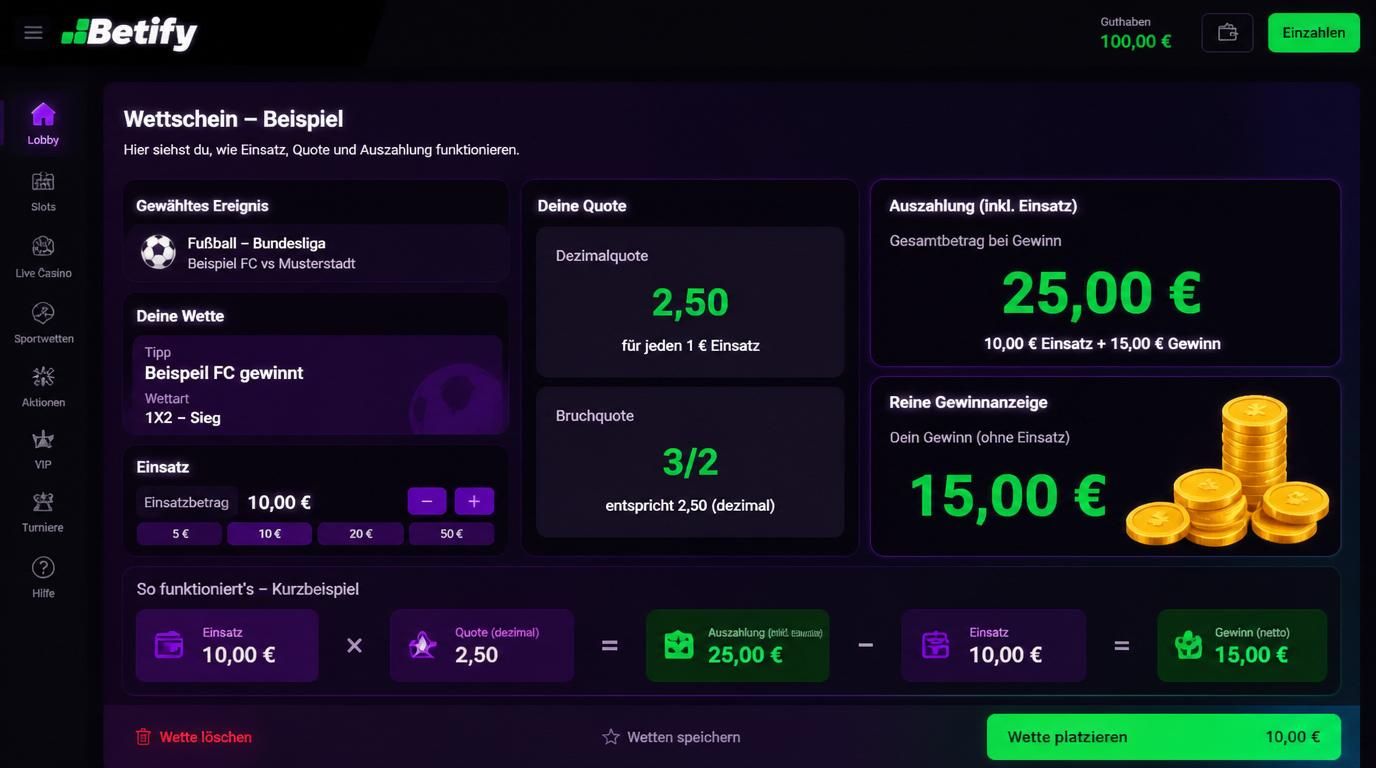The image size is (1376, 768).
Task: Open the wallet icon button
Action: [x=1227, y=33]
